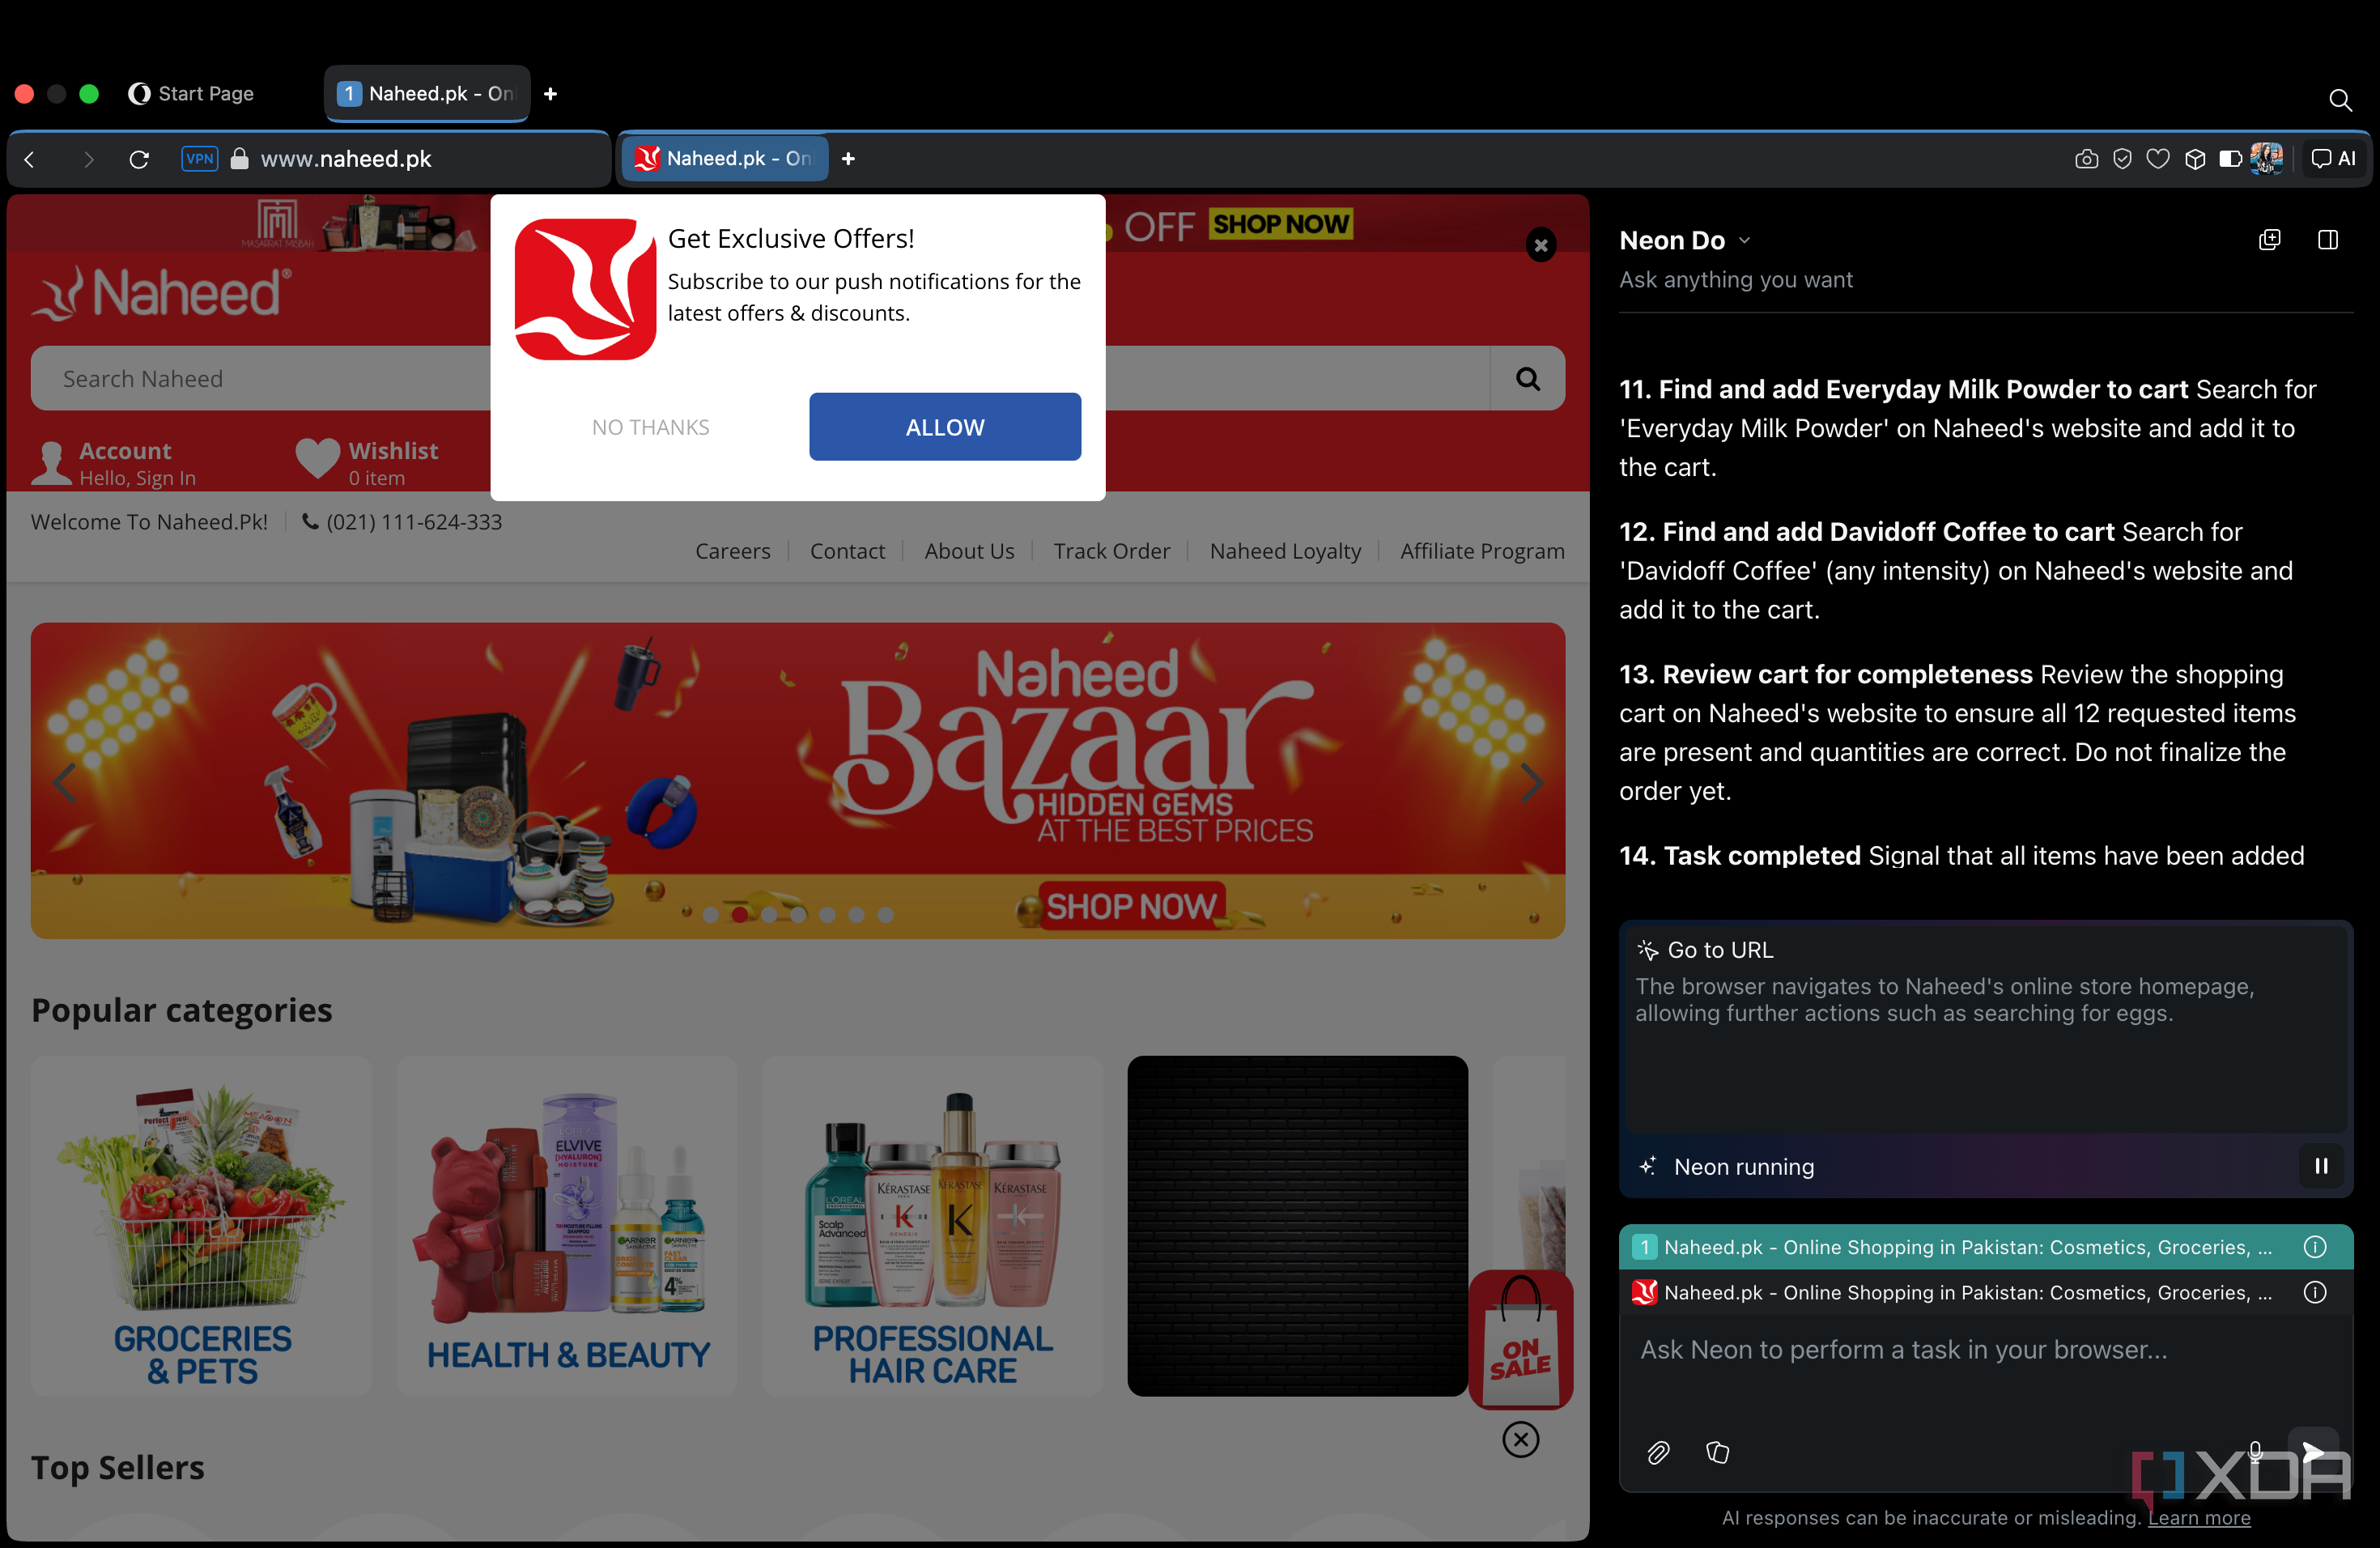Open the cards icon beside paperclip
This screenshot has height=1548, width=2380.
(1717, 1452)
